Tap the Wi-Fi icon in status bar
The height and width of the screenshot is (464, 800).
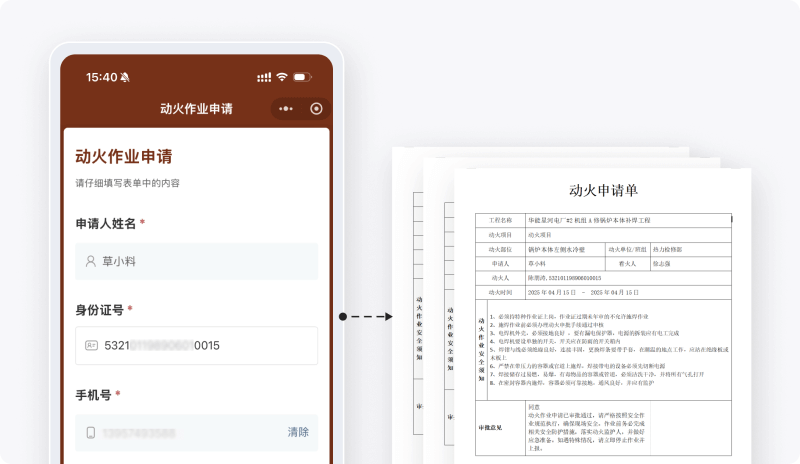[282, 77]
